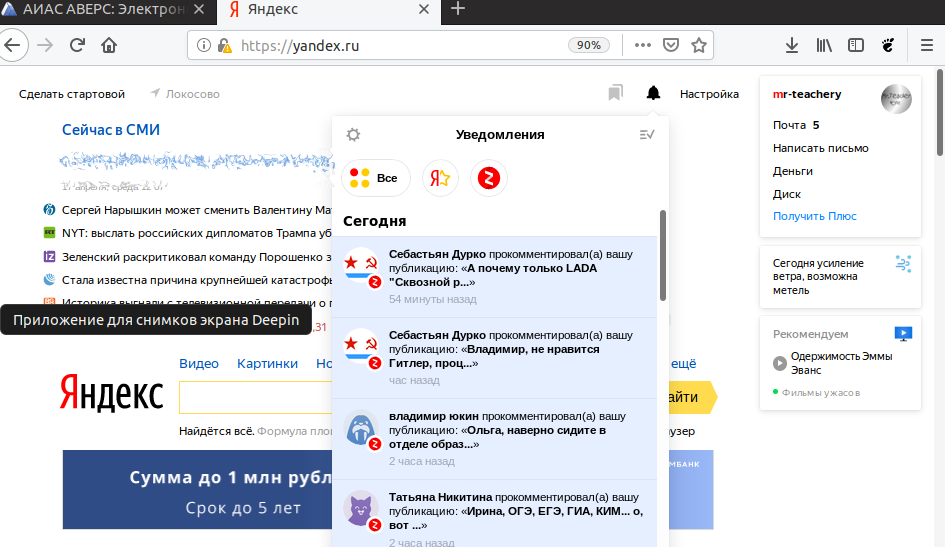The height and width of the screenshot is (547, 945).
Task: Reload the Yandex page
Action: point(77,45)
